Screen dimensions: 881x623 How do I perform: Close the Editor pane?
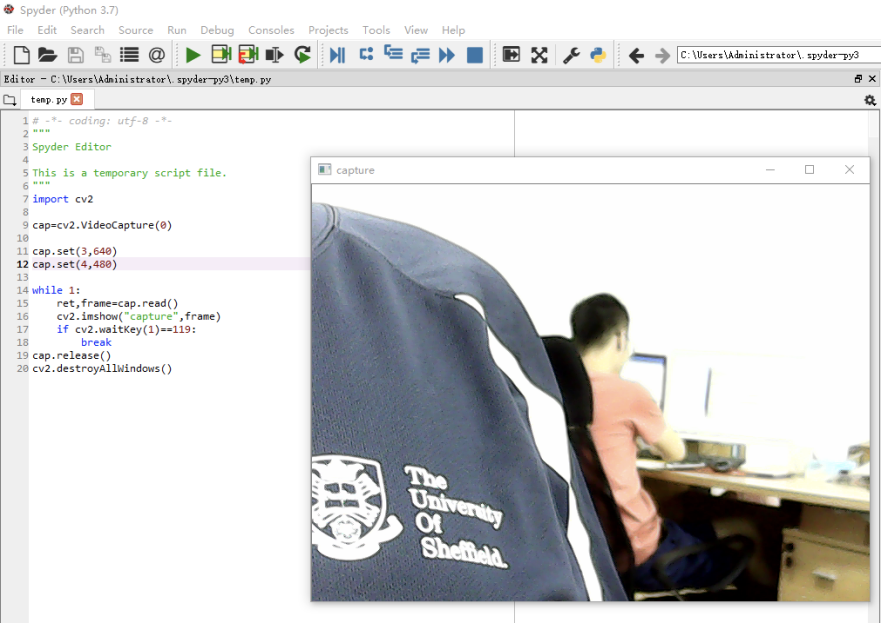(872, 79)
